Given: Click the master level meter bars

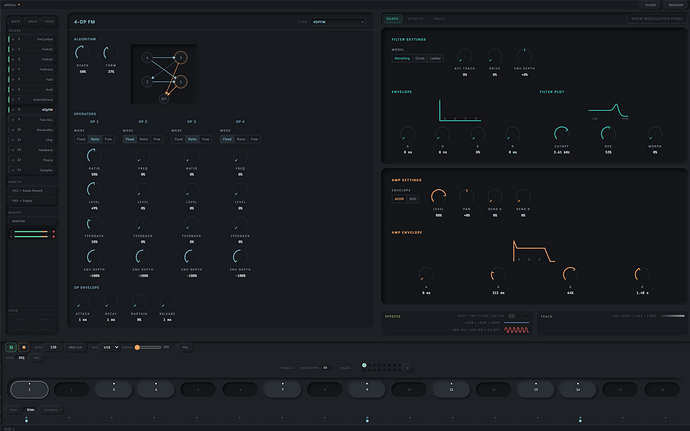Looking at the screenshot, I should pos(33,234).
